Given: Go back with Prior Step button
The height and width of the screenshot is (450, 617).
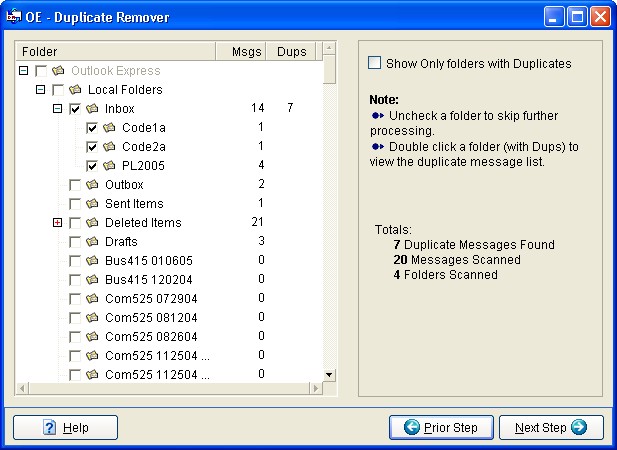Looking at the screenshot, I should coord(441,428).
